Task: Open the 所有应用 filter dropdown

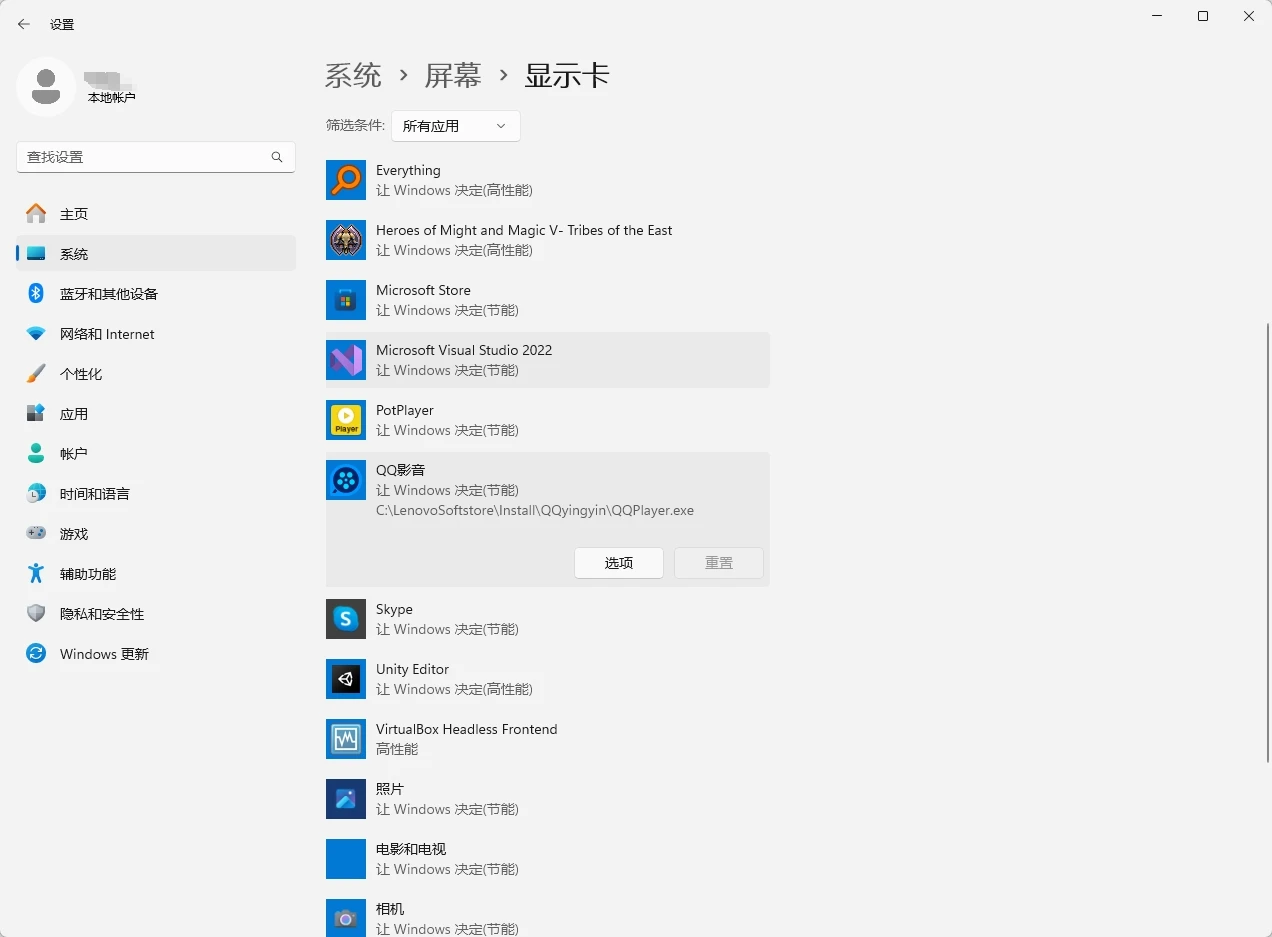Action: pyautogui.click(x=455, y=126)
